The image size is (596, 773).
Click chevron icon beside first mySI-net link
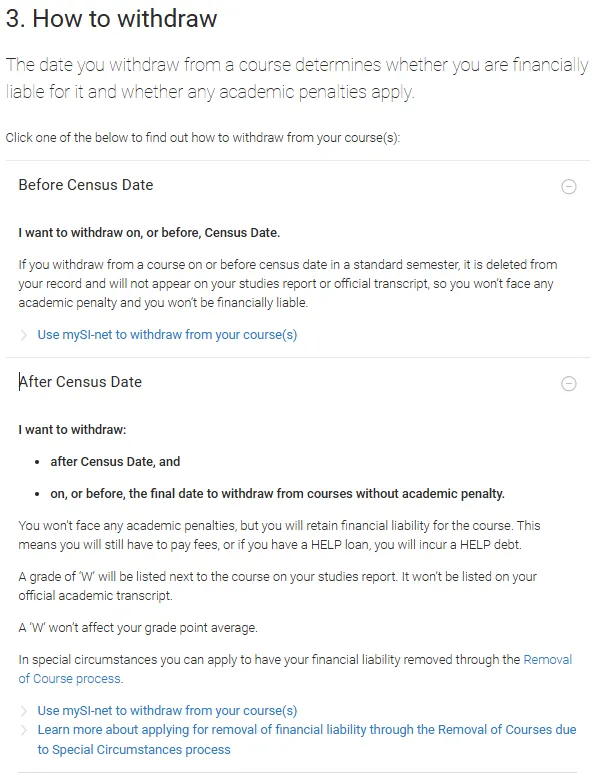23,335
